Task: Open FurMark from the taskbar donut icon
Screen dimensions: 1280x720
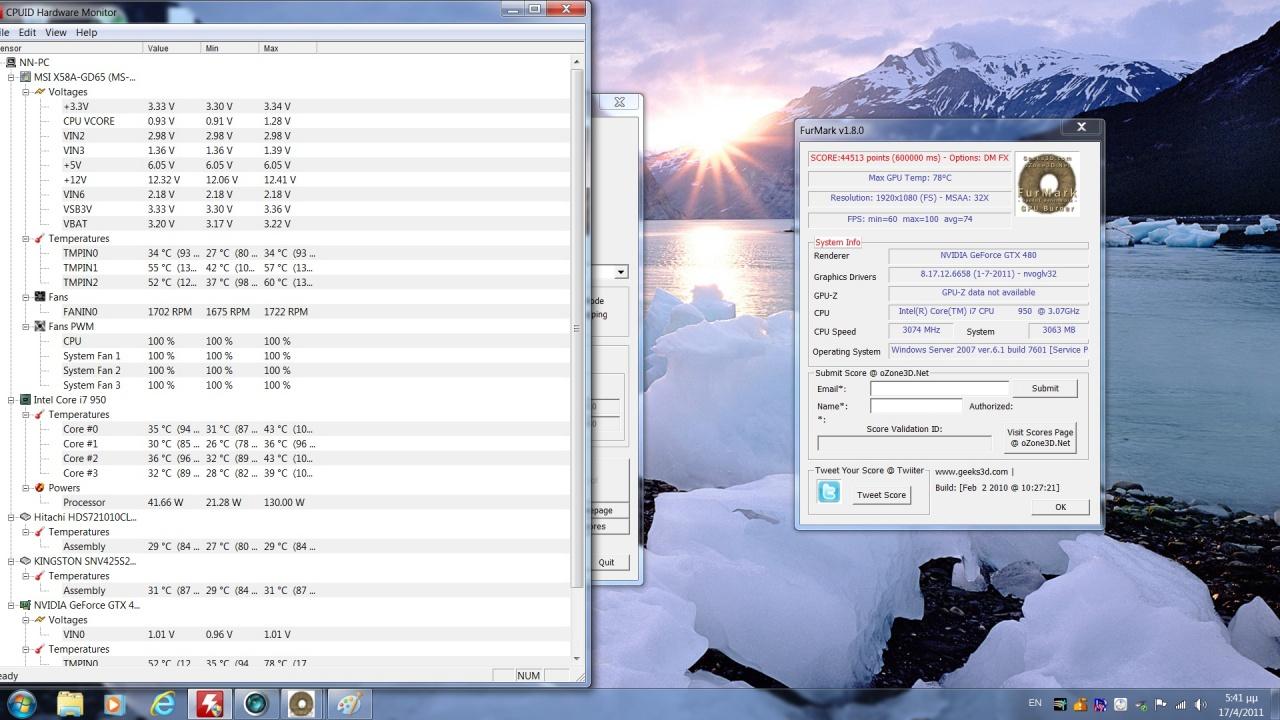Action: click(x=301, y=703)
